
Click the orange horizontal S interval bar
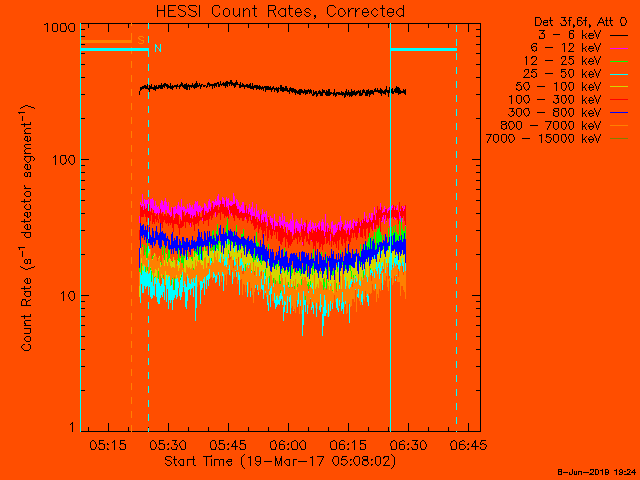coord(106,41)
